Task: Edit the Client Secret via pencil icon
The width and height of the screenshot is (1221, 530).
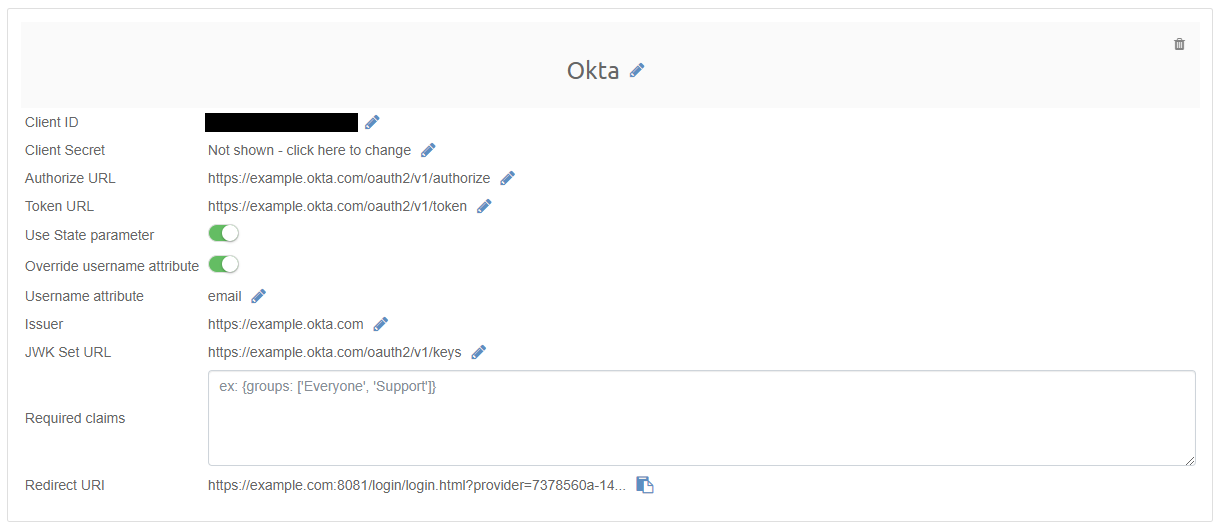Action: [428, 150]
